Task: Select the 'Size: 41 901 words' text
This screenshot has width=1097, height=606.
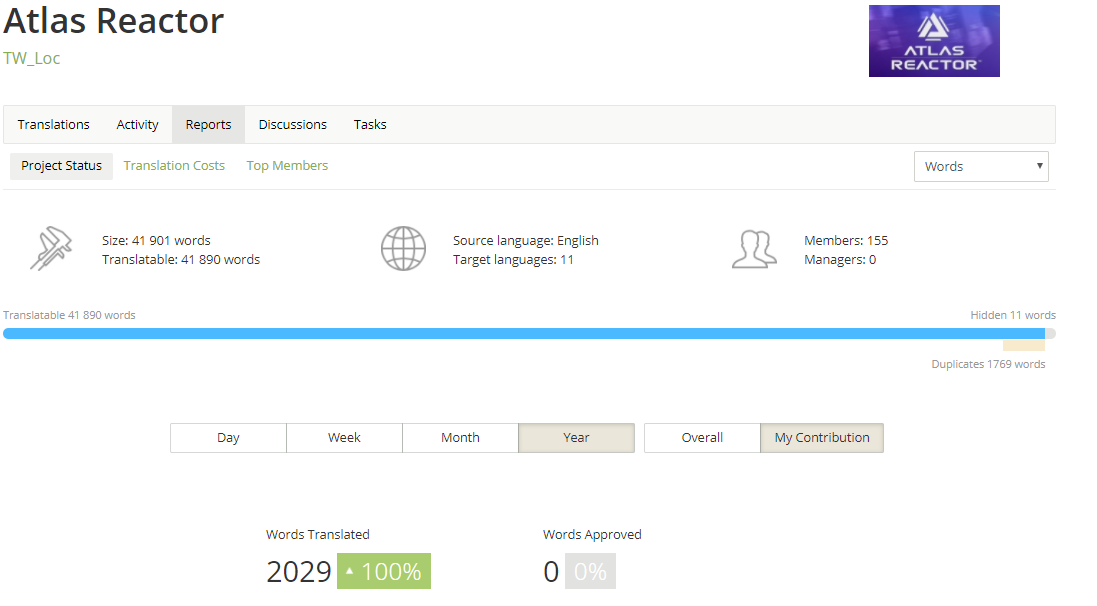Action: [x=156, y=241]
